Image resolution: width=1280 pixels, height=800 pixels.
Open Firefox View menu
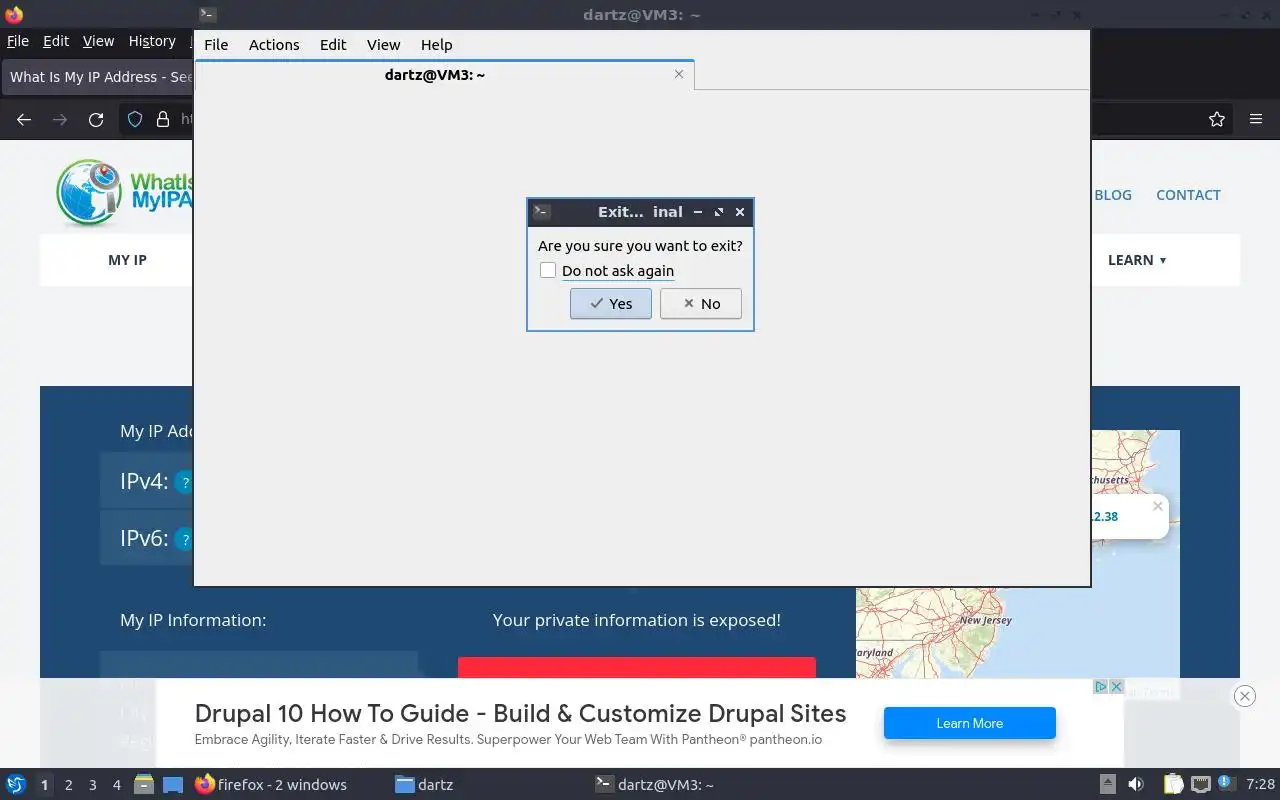coord(98,41)
